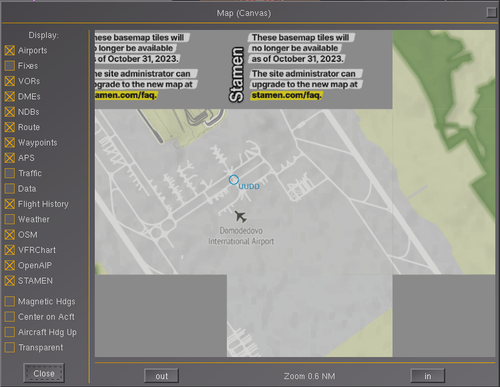
Task: Toggle the Transparent checkbox
Action: click(10, 347)
